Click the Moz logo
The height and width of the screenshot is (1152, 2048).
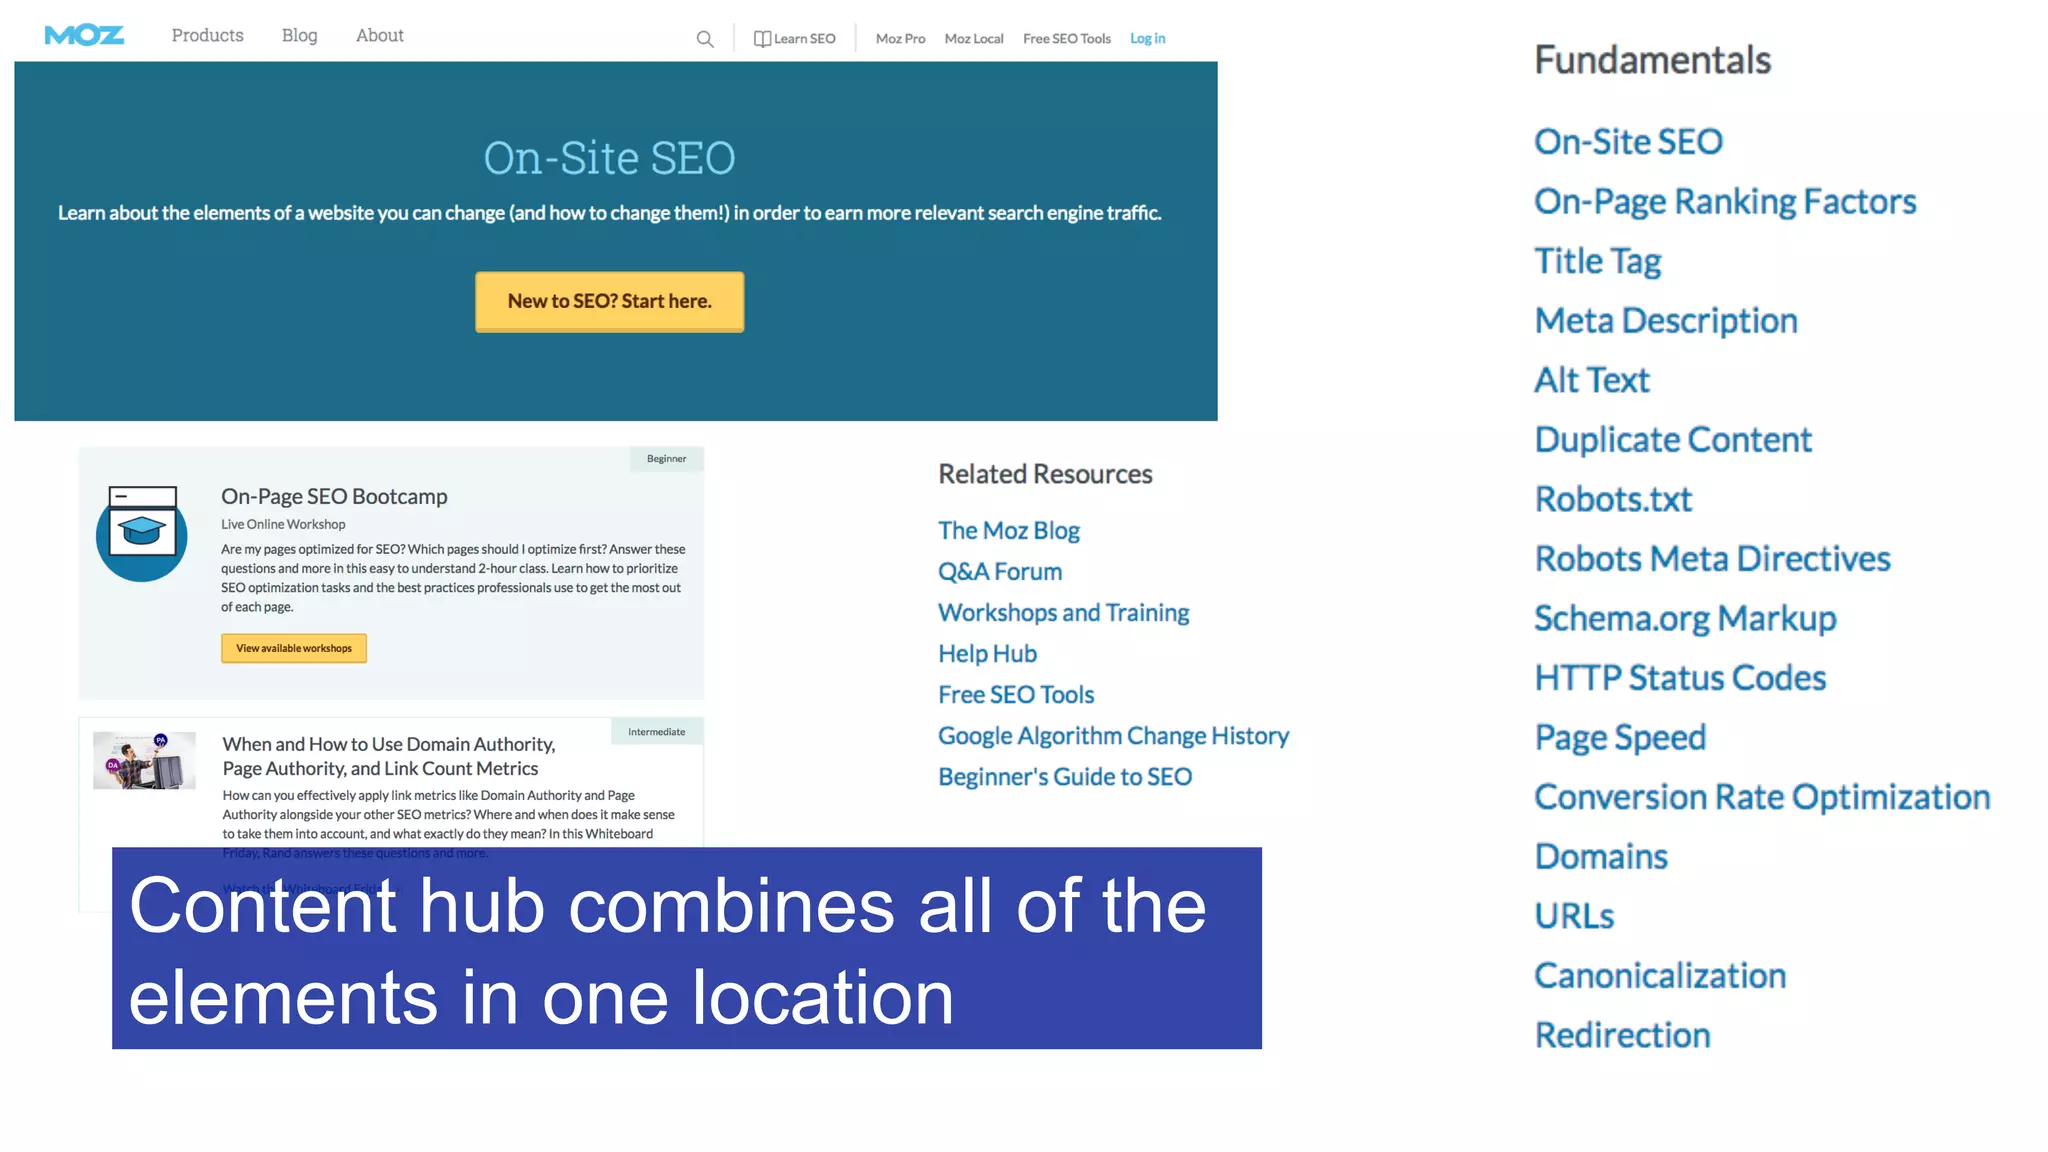tap(84, 36)
